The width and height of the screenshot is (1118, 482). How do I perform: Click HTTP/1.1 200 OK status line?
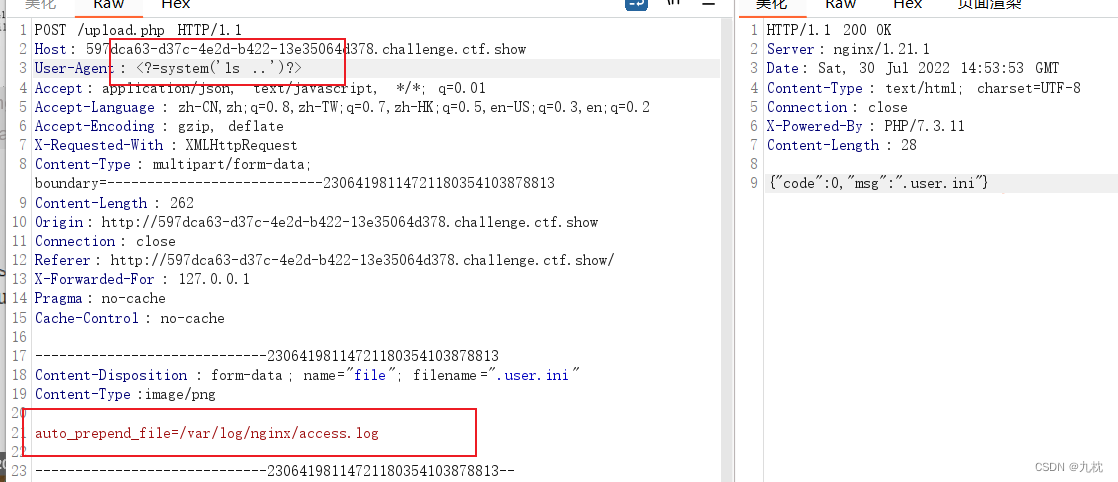(x=829, y=30)
